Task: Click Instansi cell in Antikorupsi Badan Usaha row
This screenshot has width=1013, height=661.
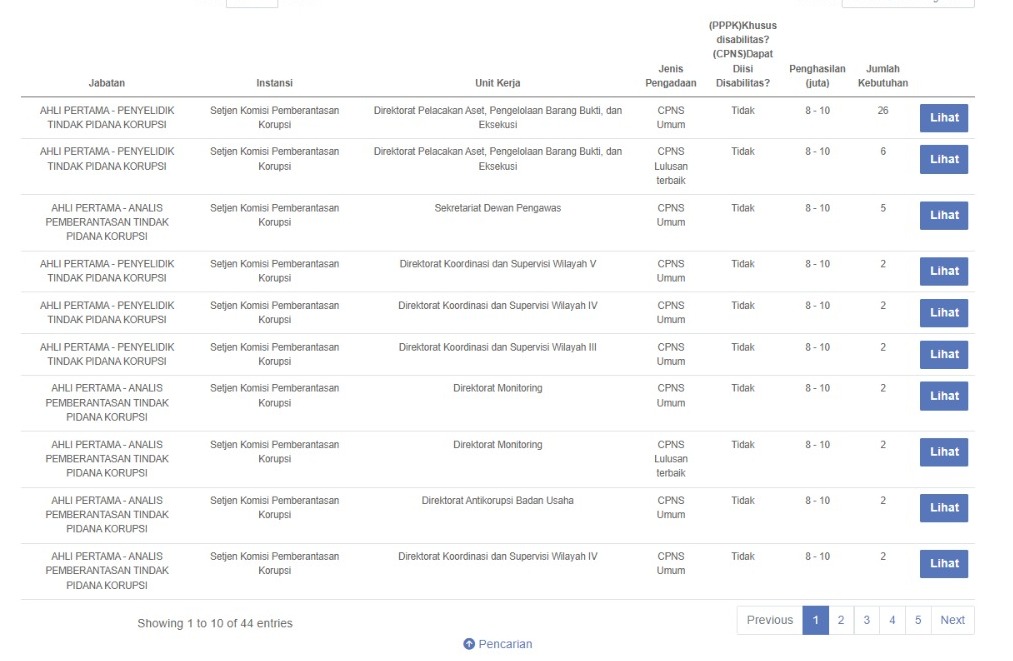Action: [x=274, y=507]
